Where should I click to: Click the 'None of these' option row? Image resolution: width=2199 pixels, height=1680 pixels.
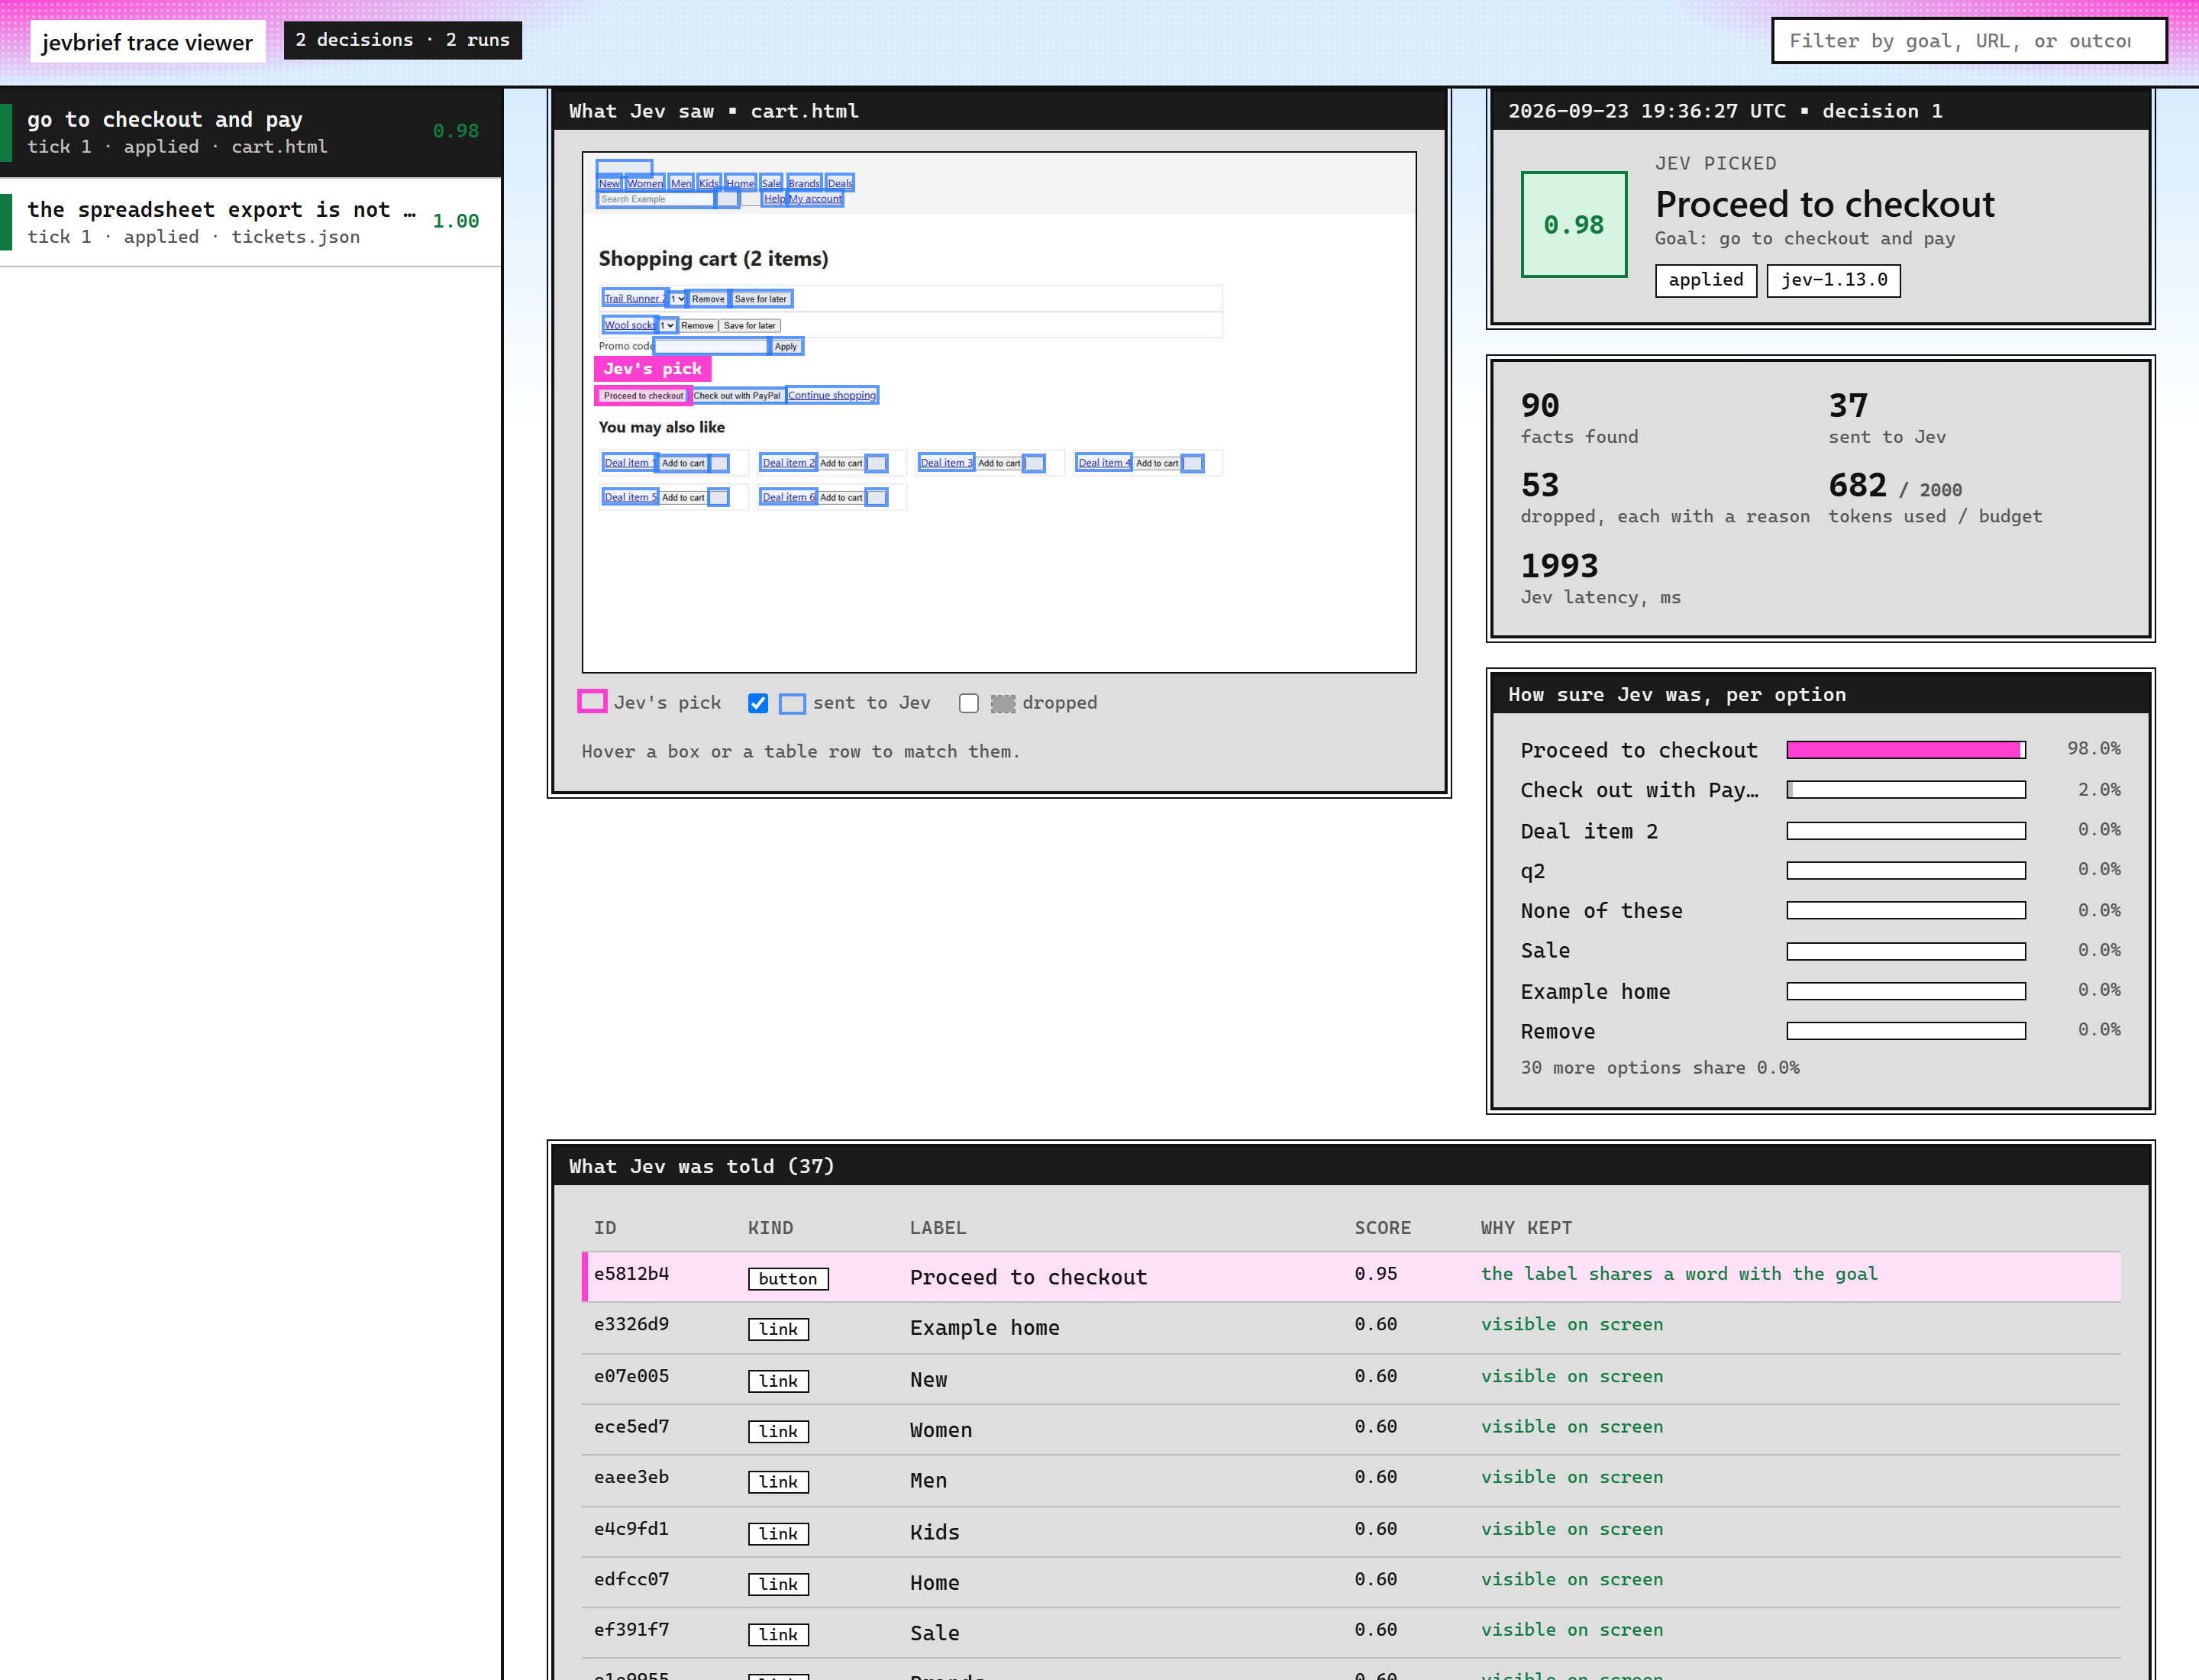(x=1820, y=911)
